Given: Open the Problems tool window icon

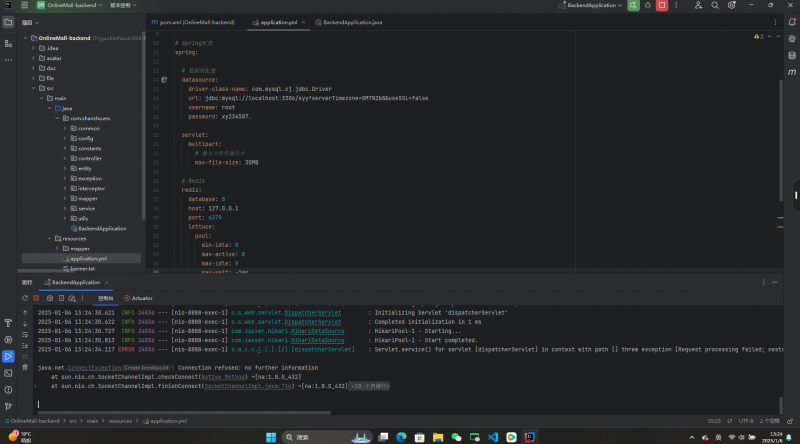Looking at the screenshot, I should pyautogui.click(x=8, y=390).
